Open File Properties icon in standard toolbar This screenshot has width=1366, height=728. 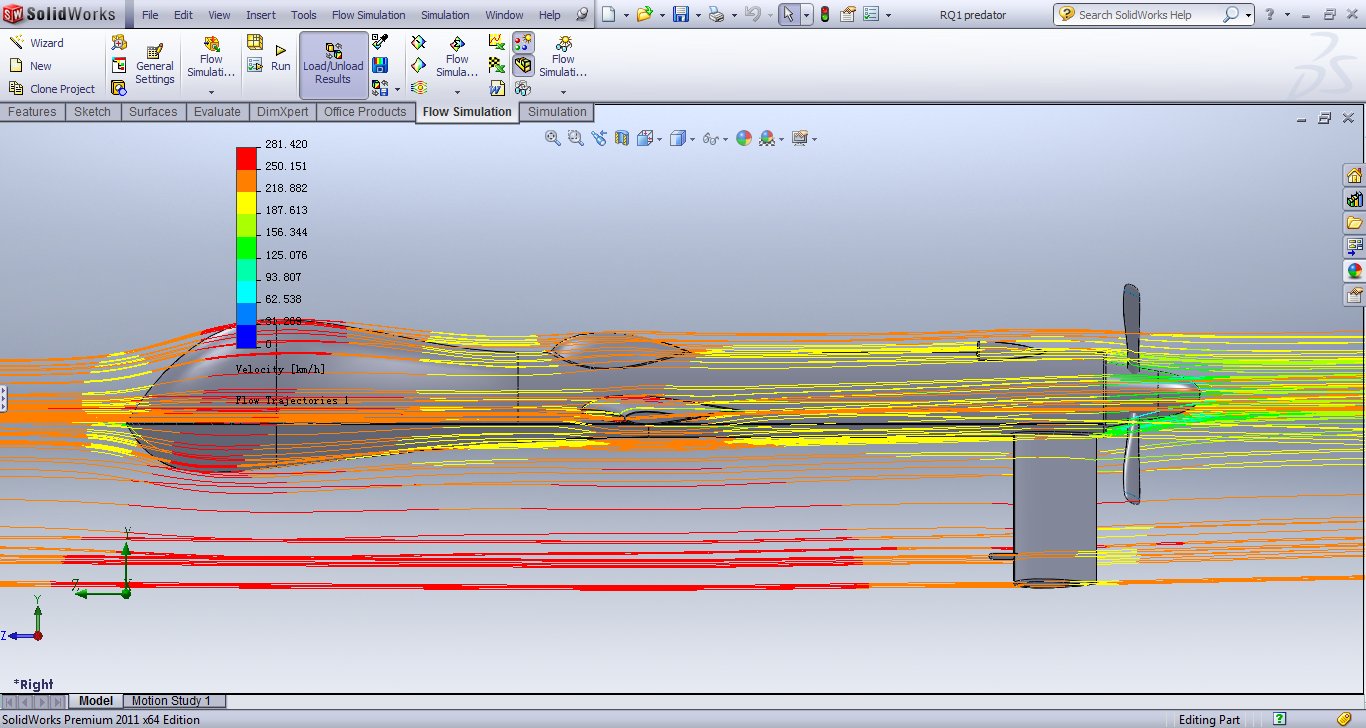tap(848, 14)
